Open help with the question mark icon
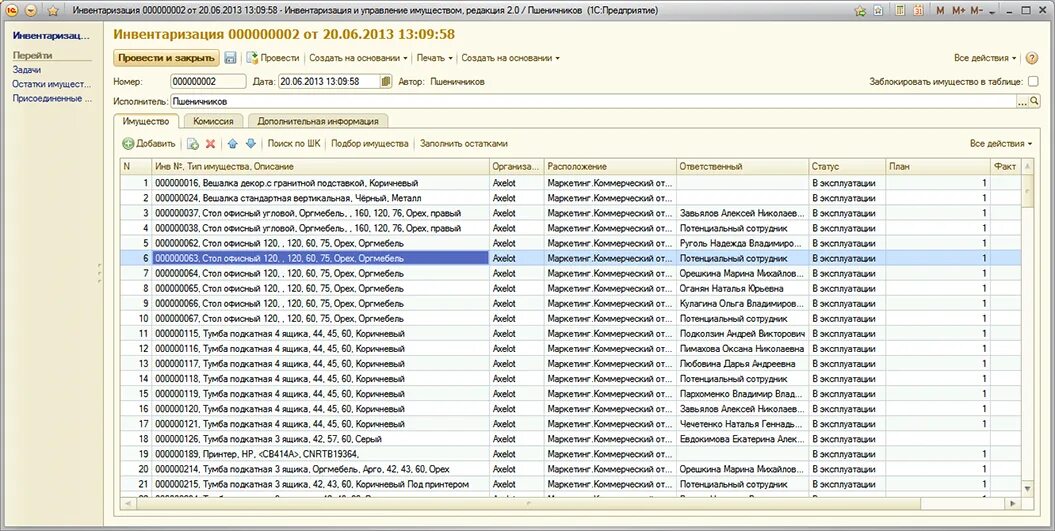 [x=1032, y=58]
